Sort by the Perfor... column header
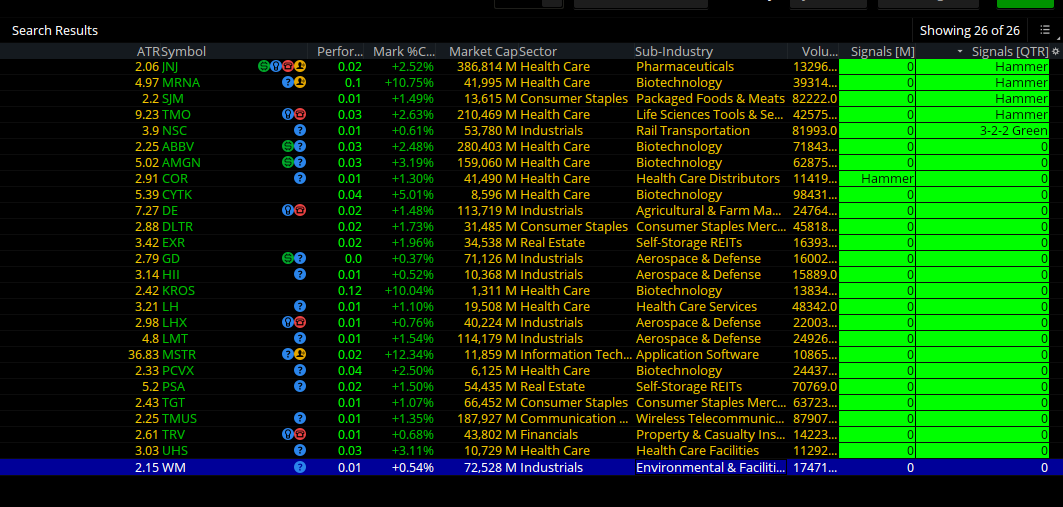Image resolution: width=1063 pixels, height=507 pixels. click(x=340, y=52)
